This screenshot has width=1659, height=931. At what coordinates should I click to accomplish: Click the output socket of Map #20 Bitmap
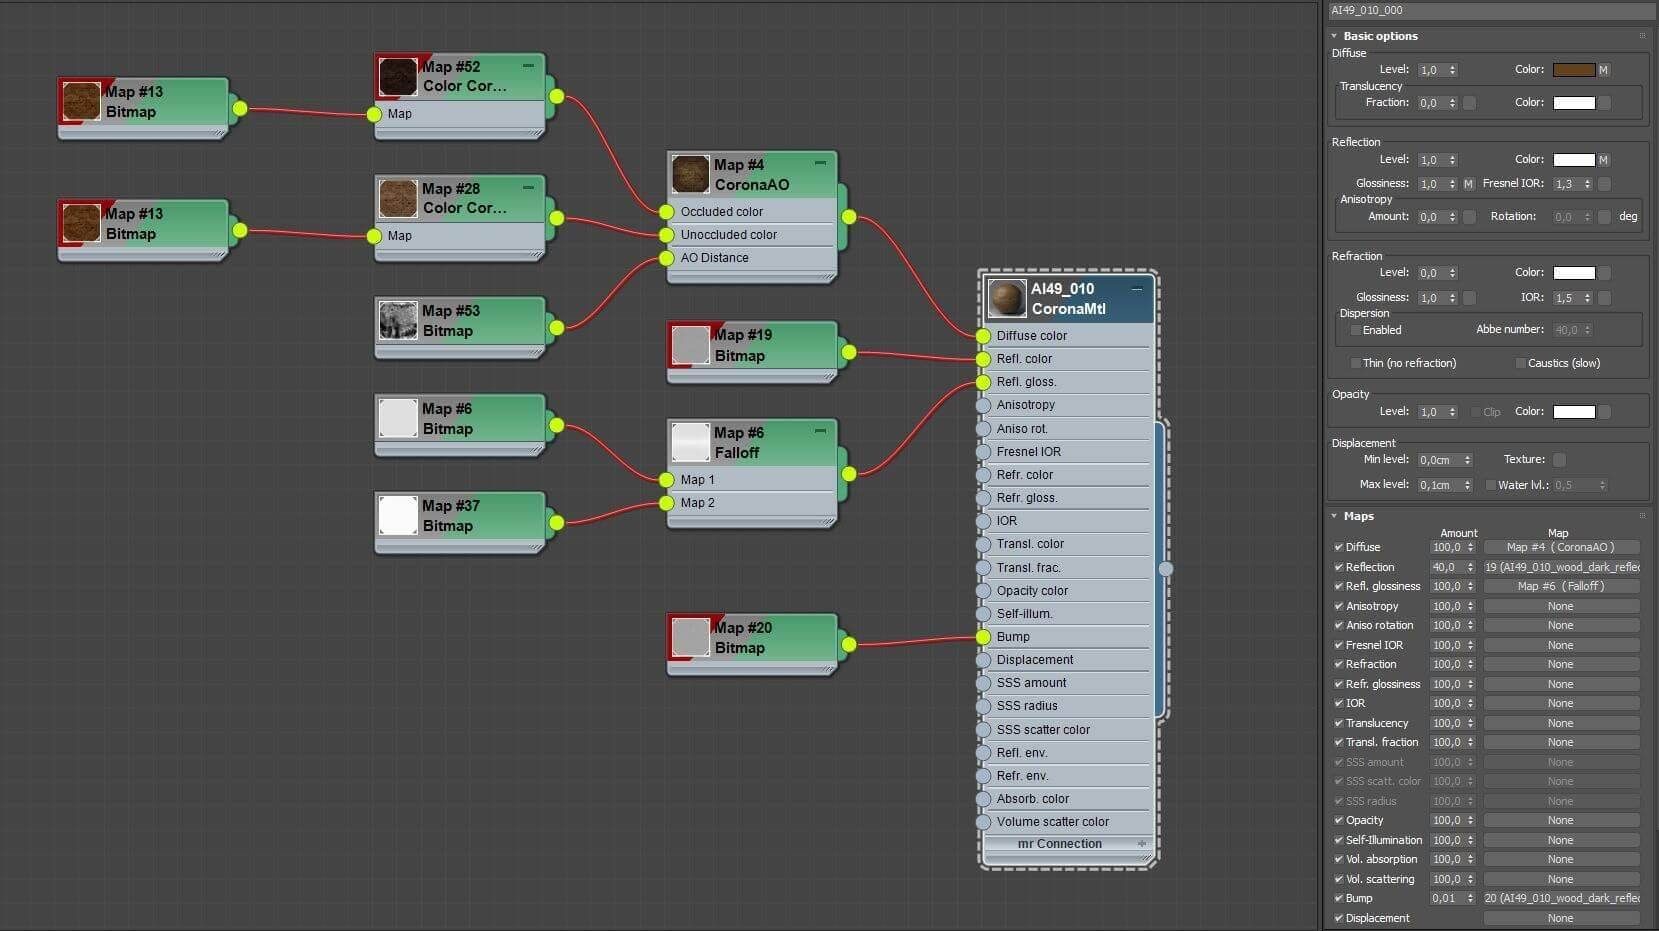click(848, 644)
